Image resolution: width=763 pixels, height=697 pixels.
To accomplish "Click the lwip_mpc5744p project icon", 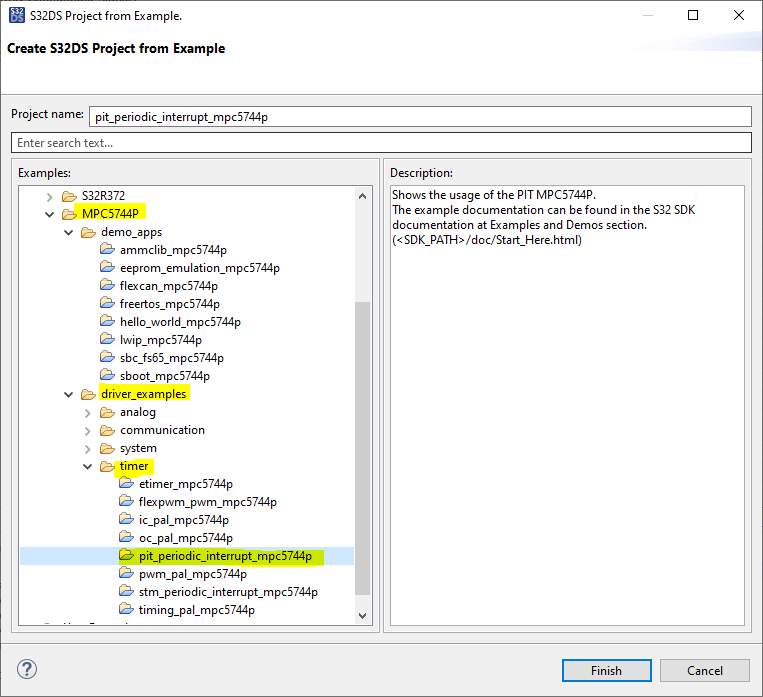I will coord(107,339).
